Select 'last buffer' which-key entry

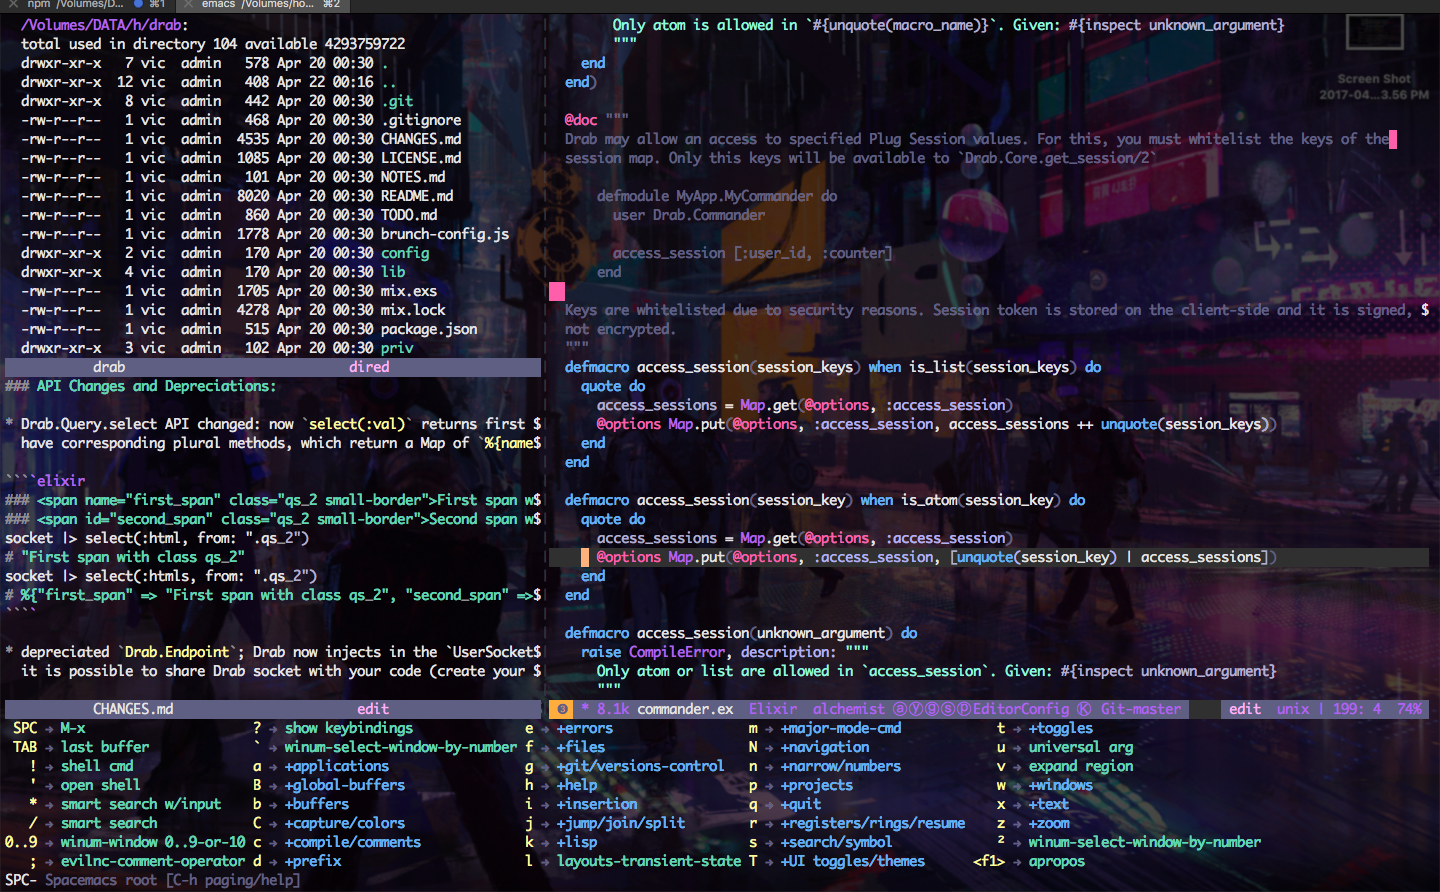point(105,747)
